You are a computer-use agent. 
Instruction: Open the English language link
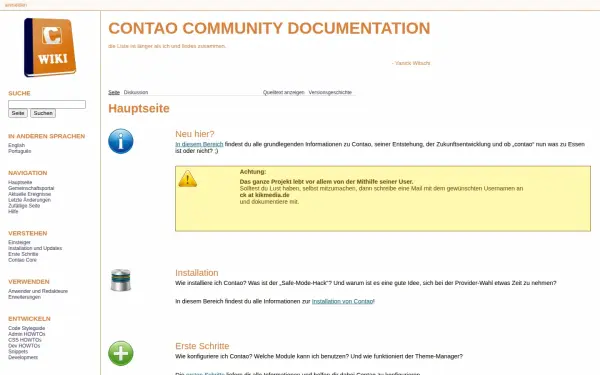[16, 145]
